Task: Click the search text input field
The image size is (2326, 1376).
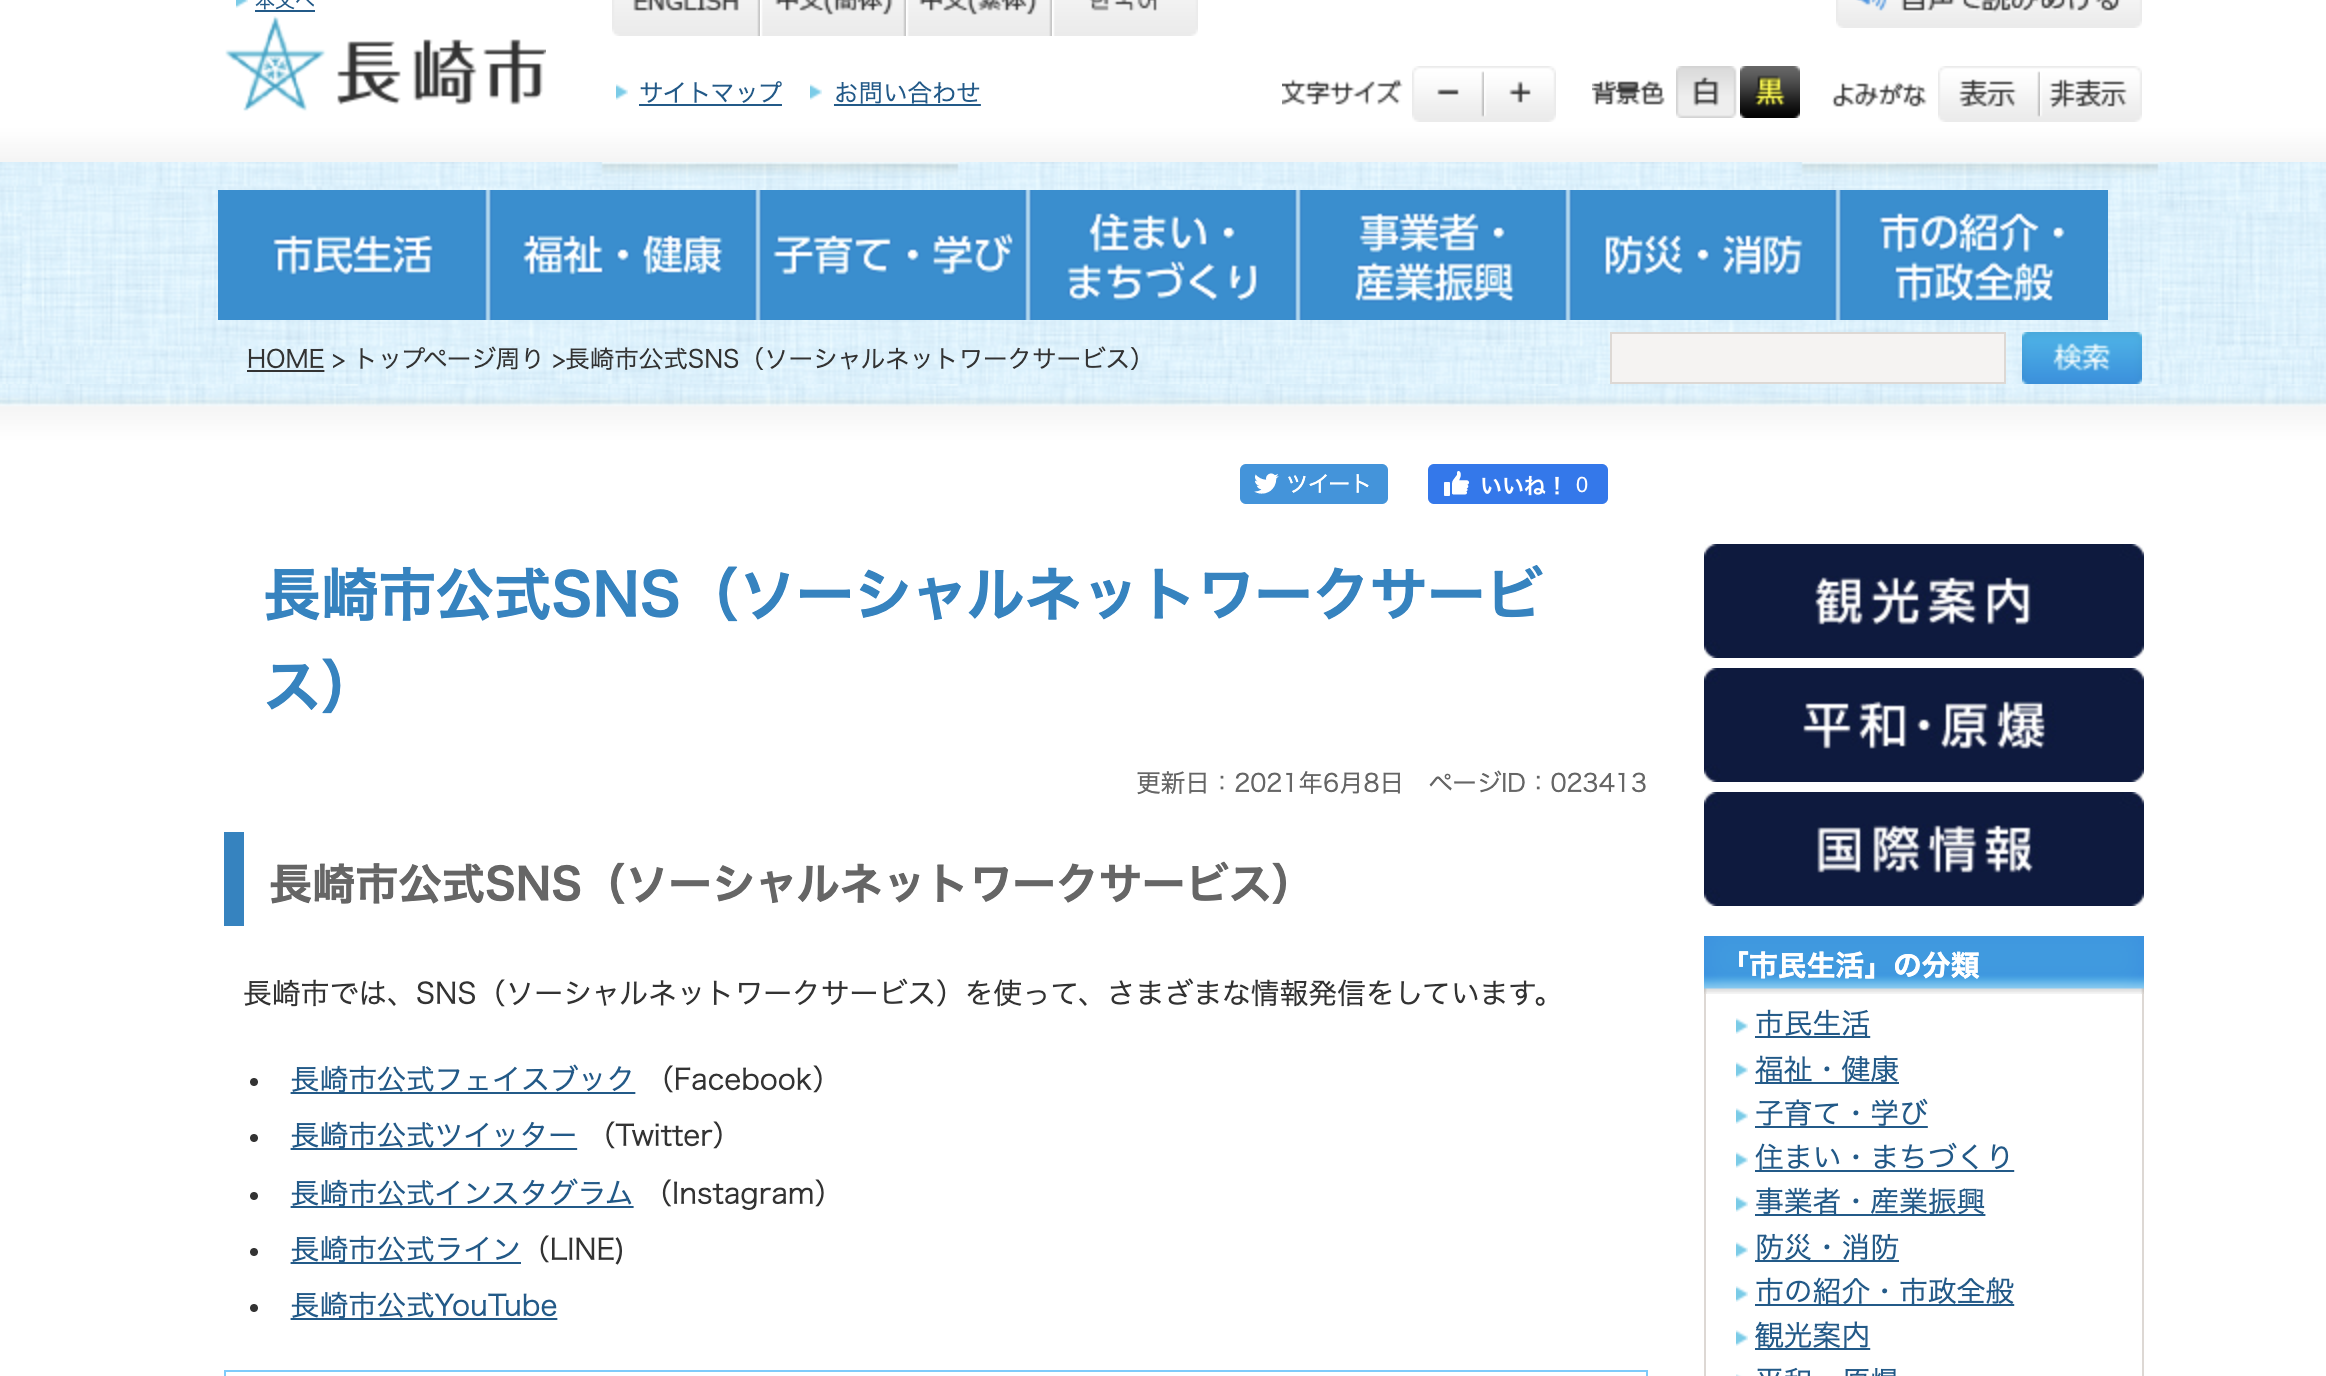Action: [1807, 358]
